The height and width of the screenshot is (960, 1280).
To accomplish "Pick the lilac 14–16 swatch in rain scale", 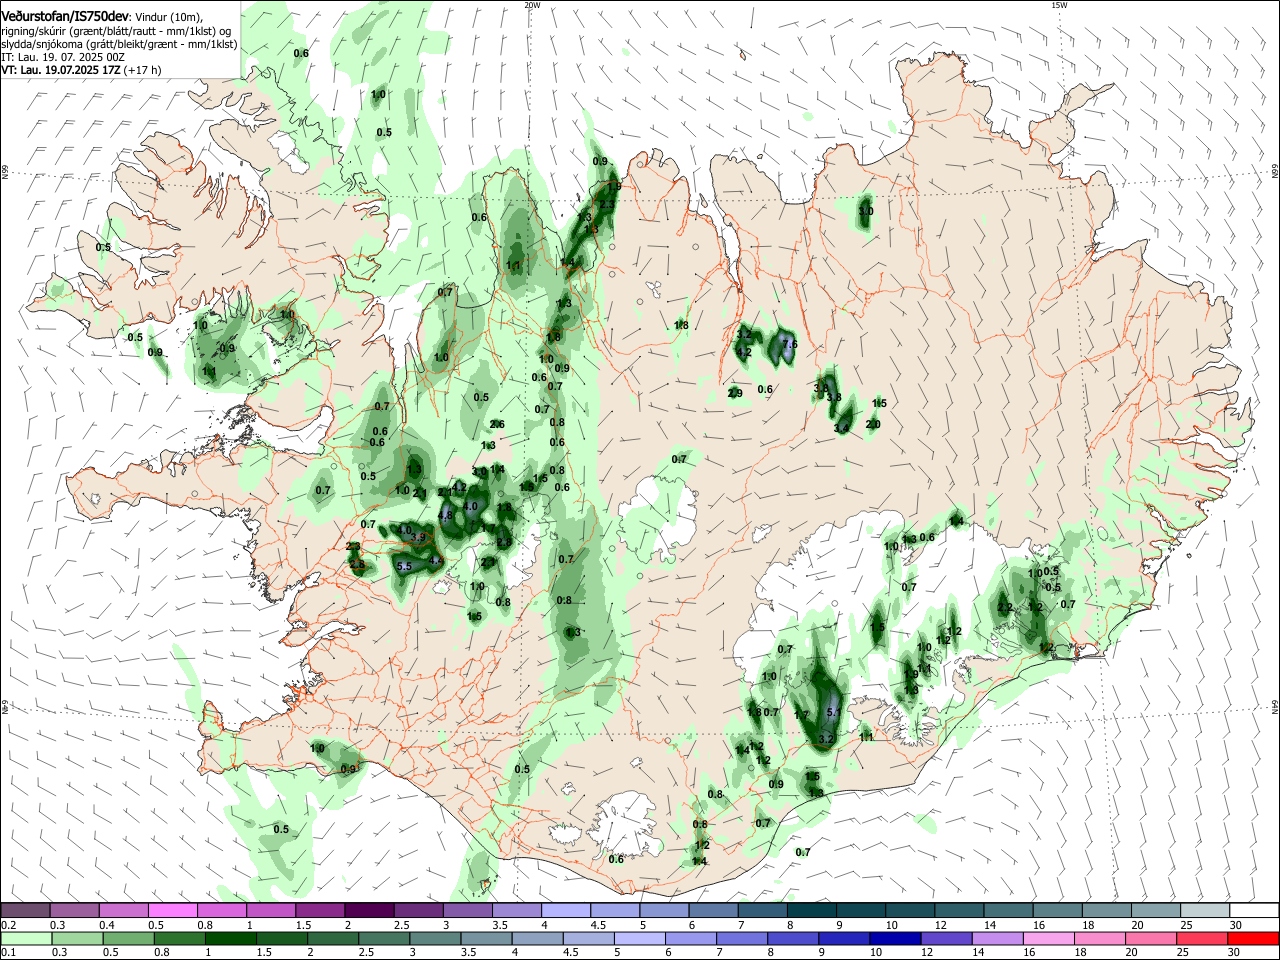I will [998, 939].
